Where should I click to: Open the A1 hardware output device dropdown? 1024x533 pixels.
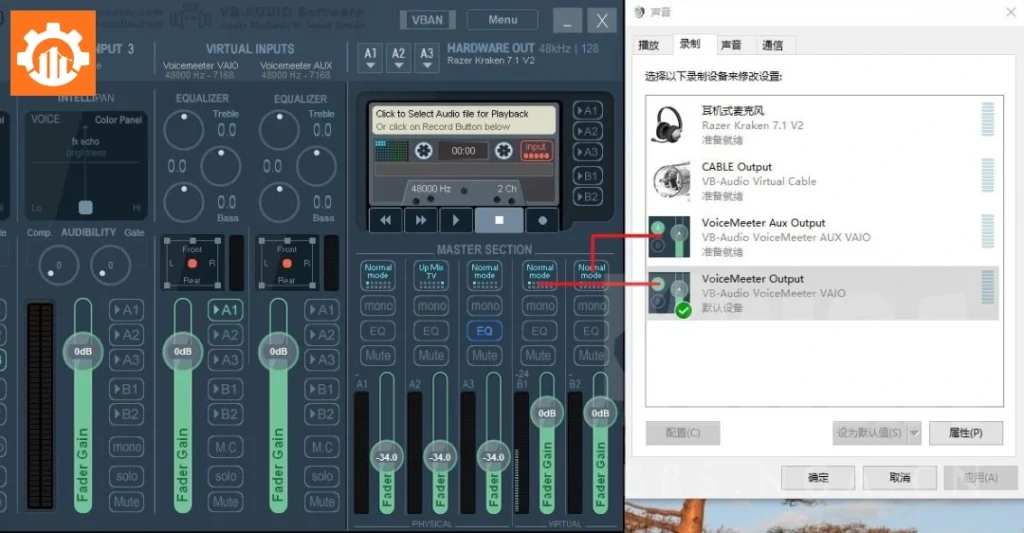370,58
